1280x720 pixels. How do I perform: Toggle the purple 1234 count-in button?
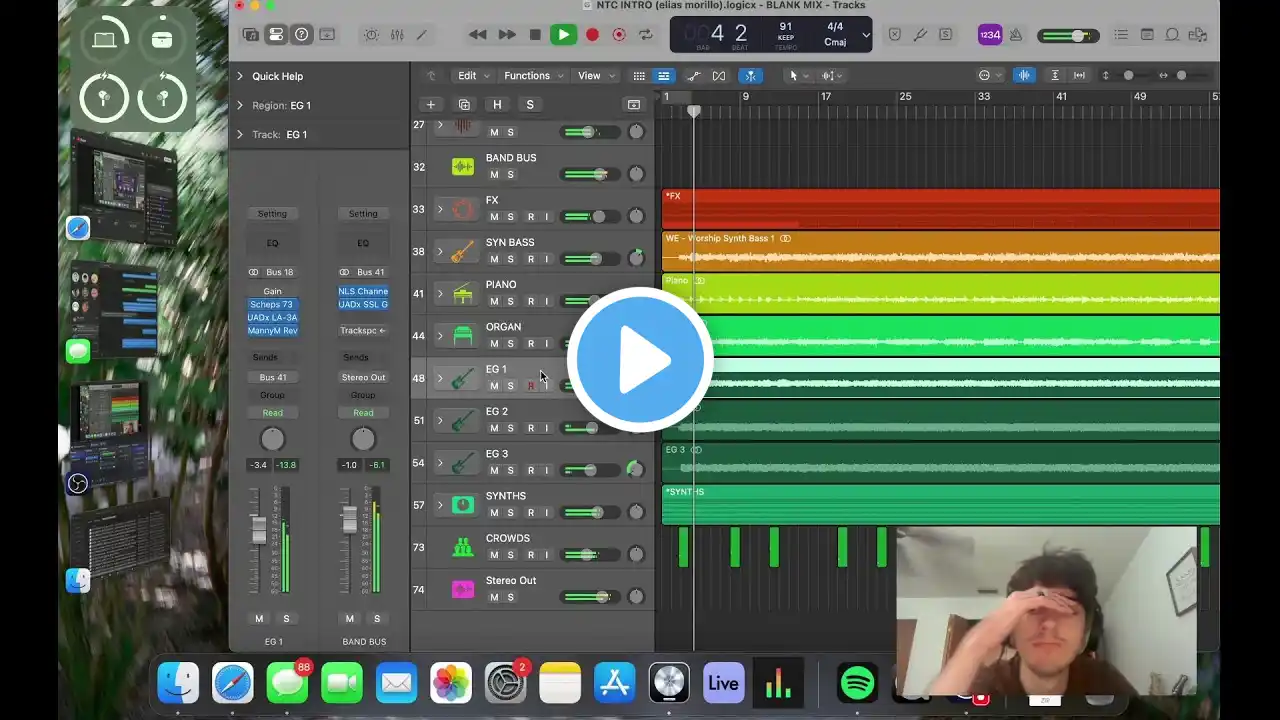pyautogui.click(x=989, y=35)
